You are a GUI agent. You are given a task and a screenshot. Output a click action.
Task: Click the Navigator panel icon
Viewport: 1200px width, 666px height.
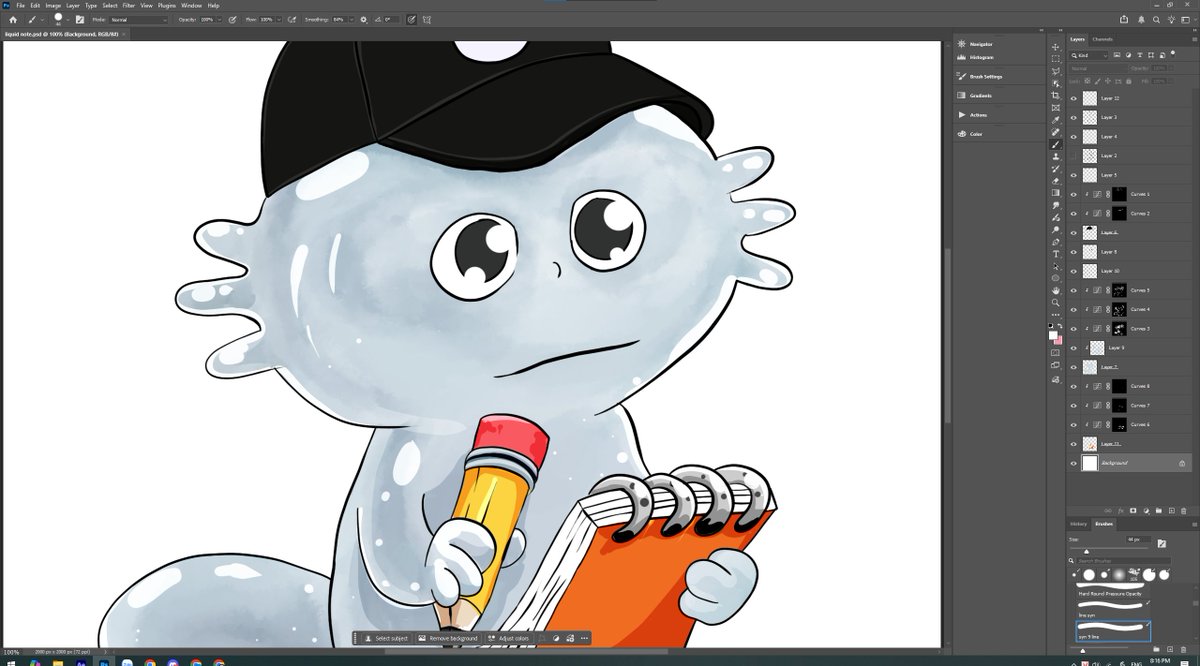tap(962, 44)
